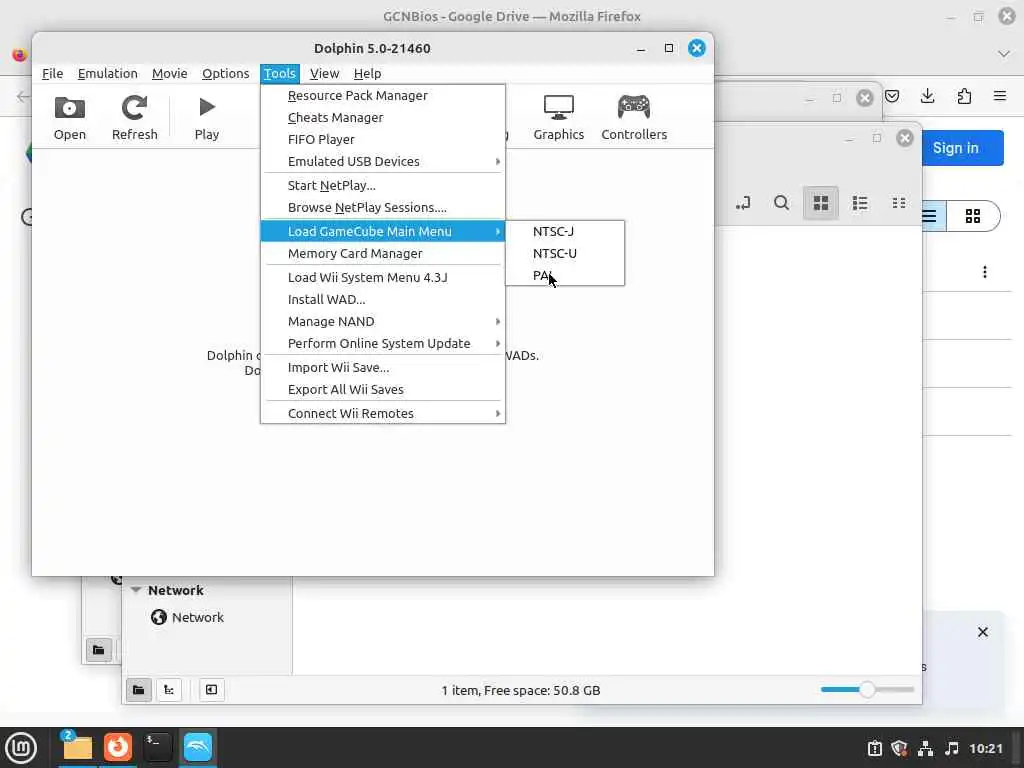
Task: Click file manager search icon
Action: [x=781, y=203]
